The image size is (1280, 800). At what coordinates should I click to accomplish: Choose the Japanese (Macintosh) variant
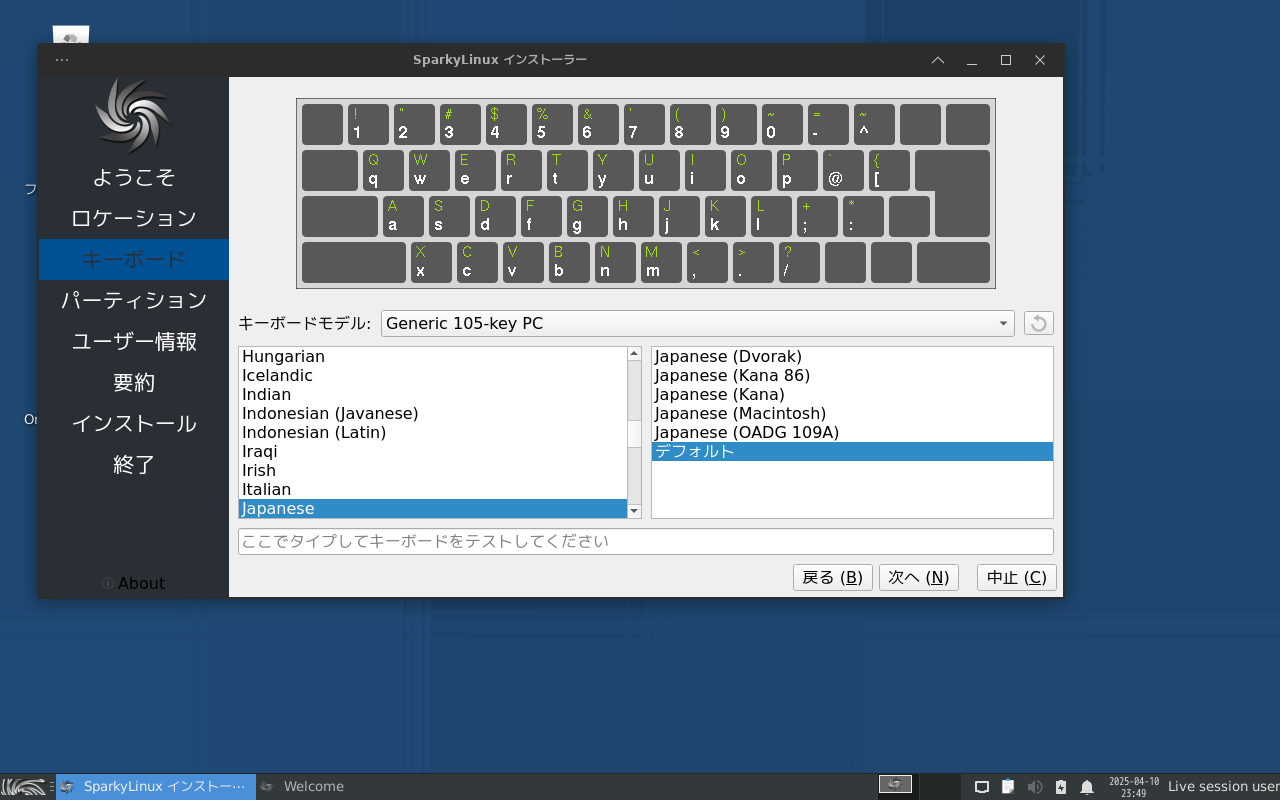click(852, 413)
